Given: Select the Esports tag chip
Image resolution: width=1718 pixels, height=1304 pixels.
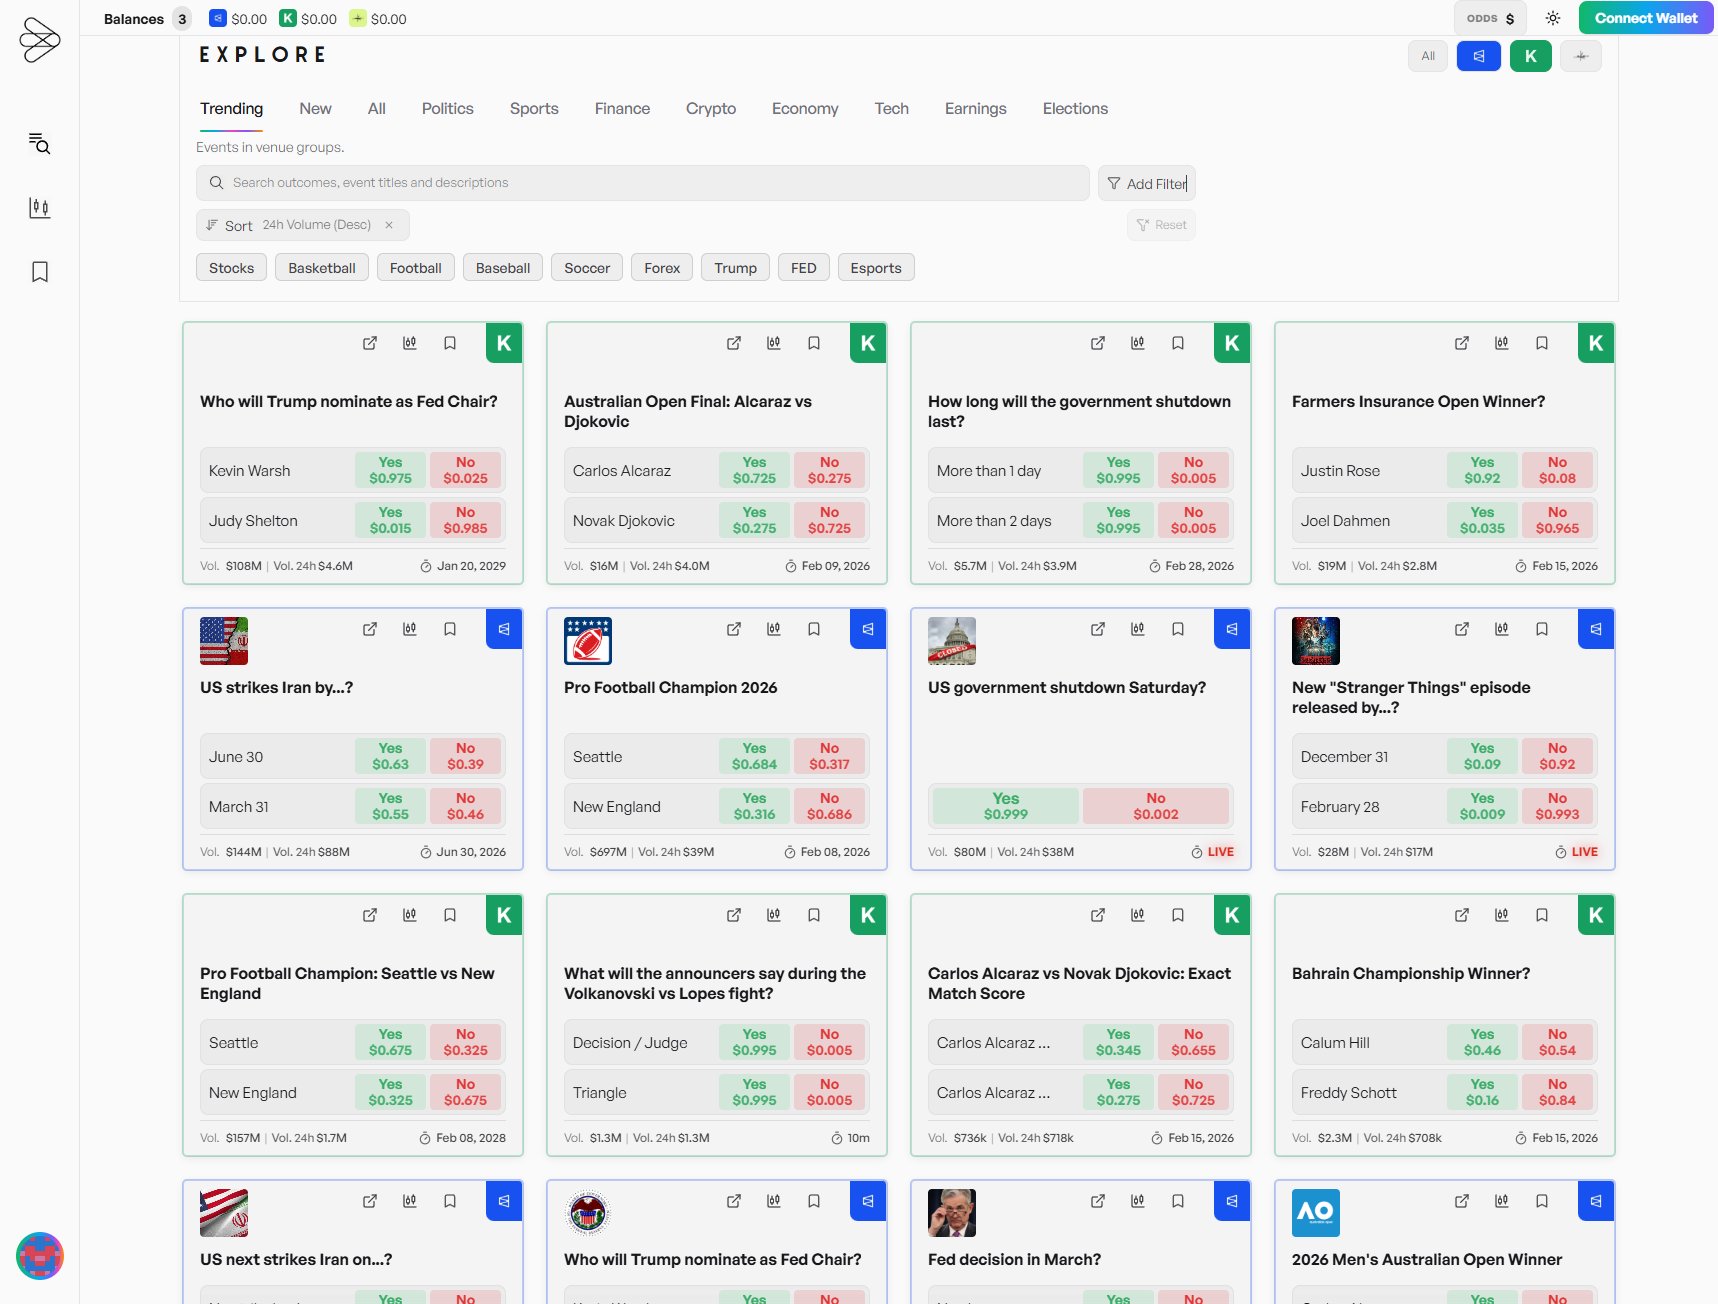Looking at the screenshot, I should coord(876,268).
